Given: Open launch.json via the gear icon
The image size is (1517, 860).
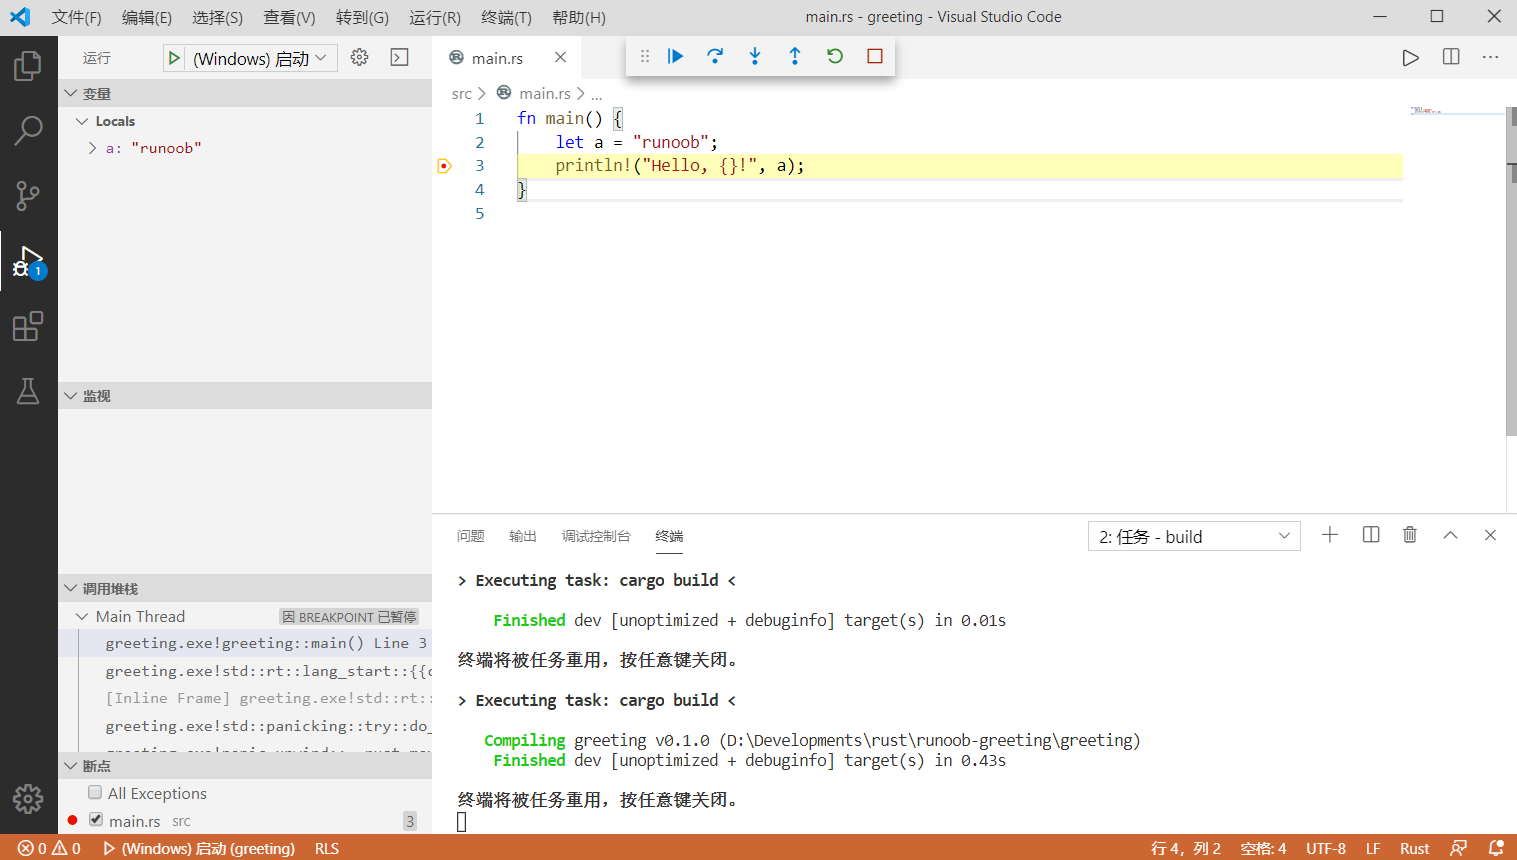Looking at the screenshot, I should (360, 58).
